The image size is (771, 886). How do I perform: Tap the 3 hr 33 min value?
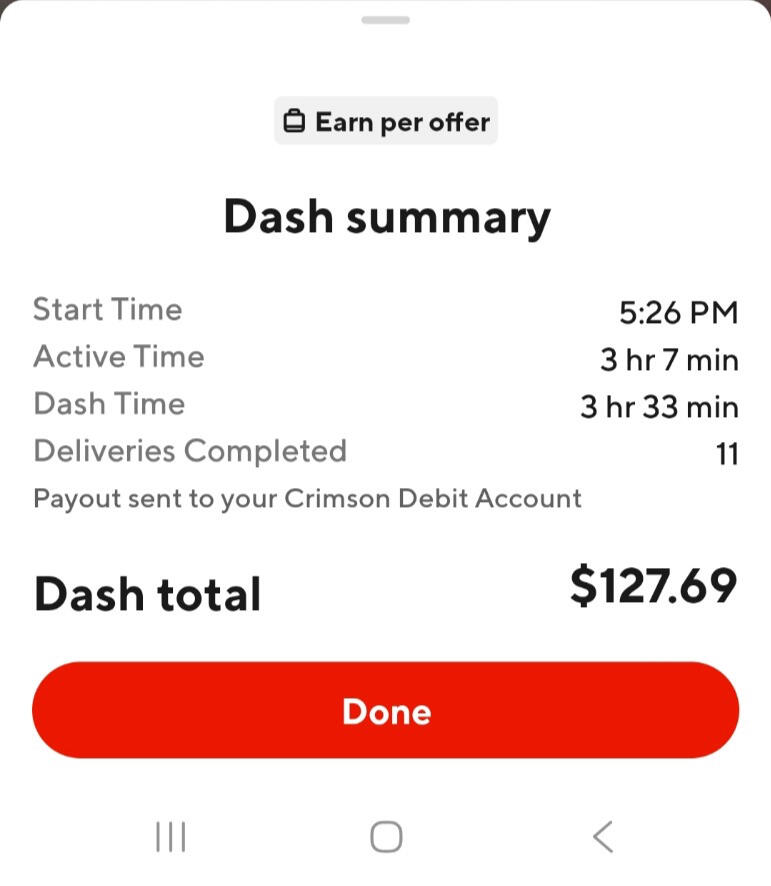660,407
